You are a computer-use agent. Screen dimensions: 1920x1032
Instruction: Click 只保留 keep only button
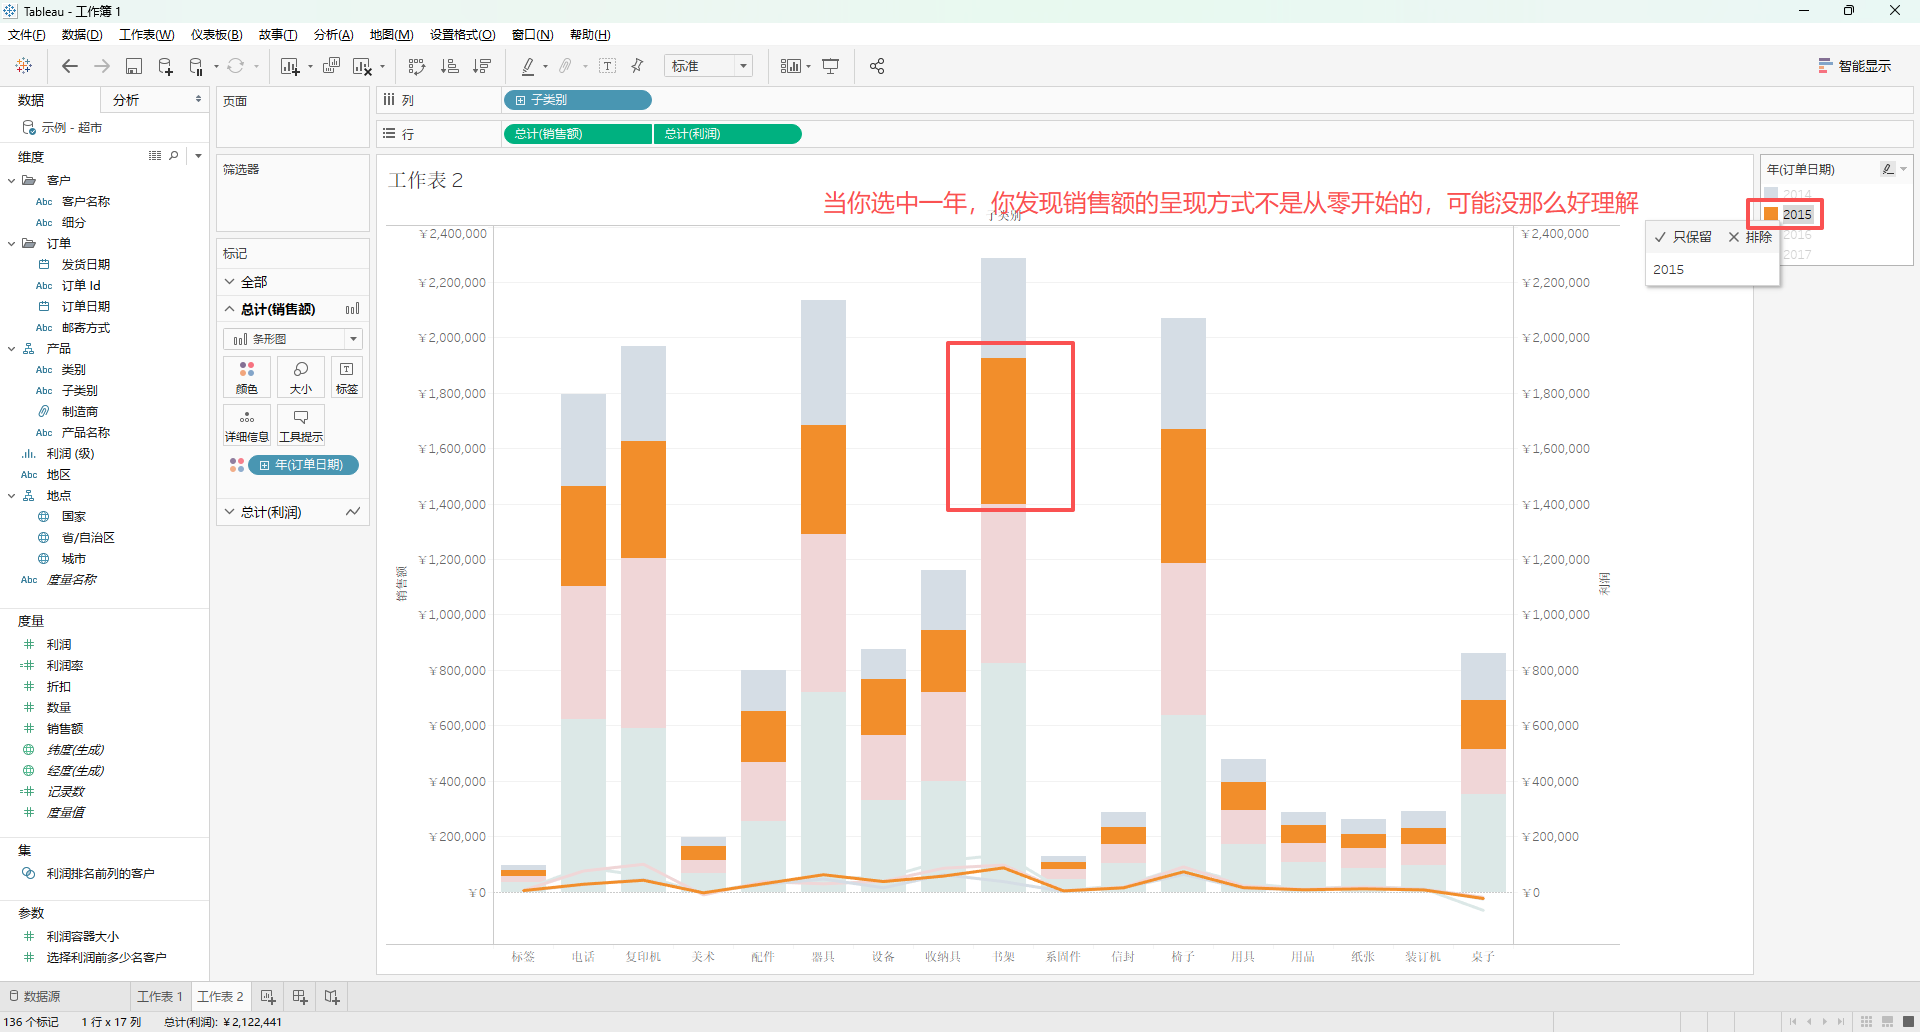[1683, 237]
